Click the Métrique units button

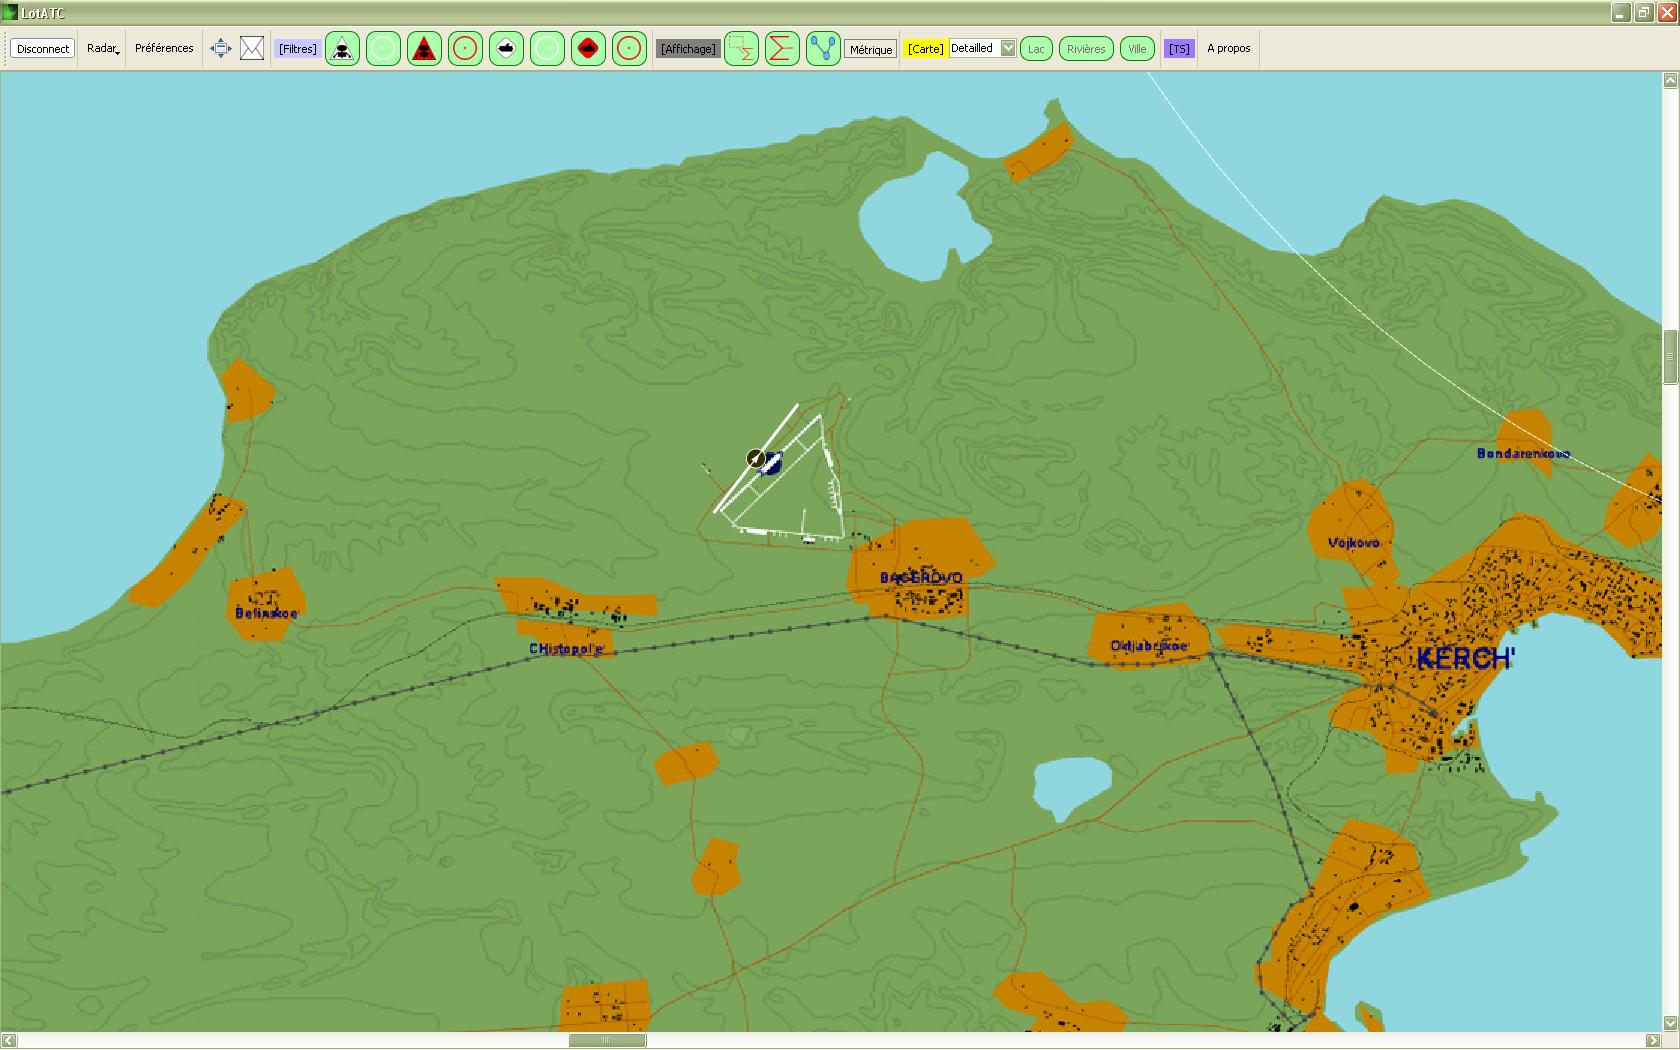tap(870, 49)
